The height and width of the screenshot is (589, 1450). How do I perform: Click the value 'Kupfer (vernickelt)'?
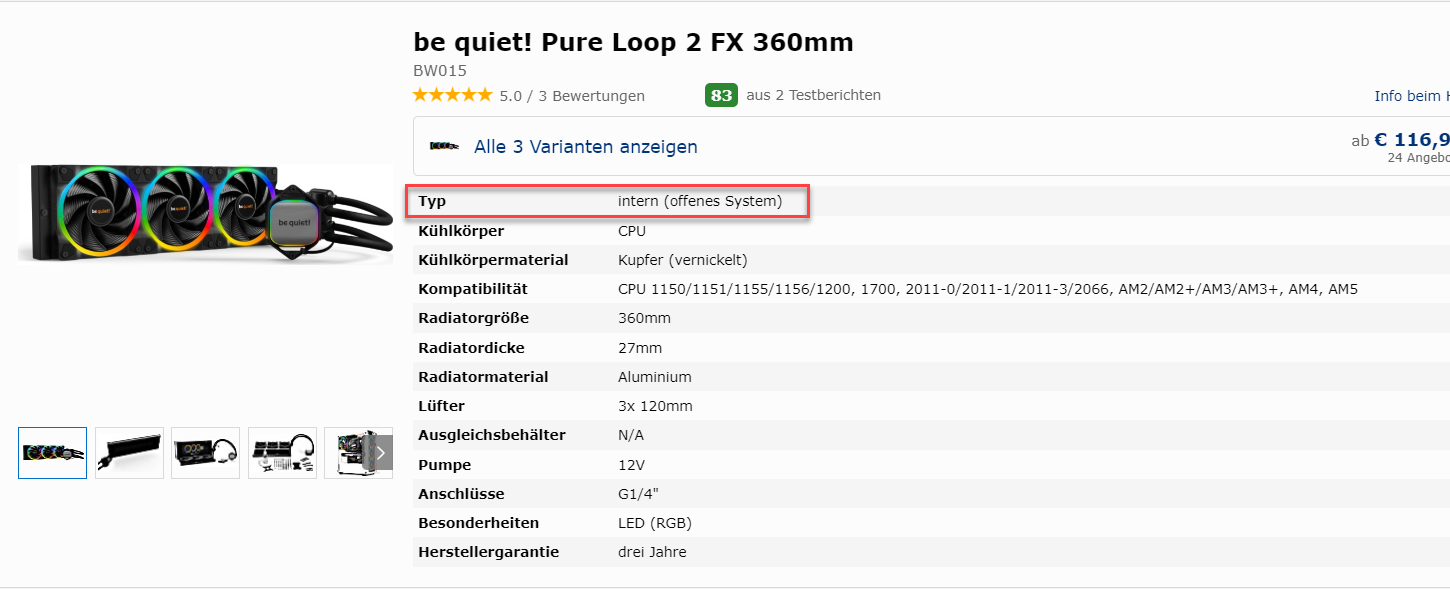pyautogui.click(x=683, y=260)
